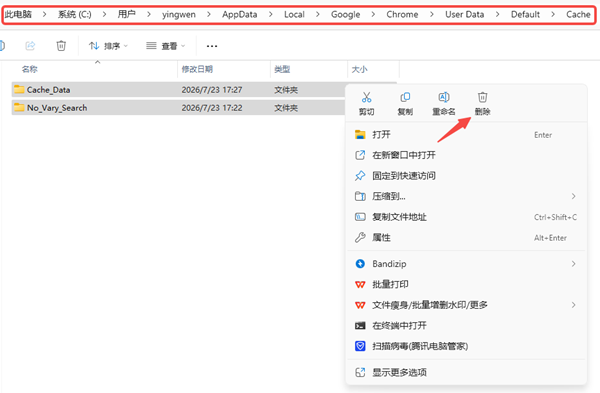
Task: Click the Delete trash icon in context menu
Action: coord(482,97)
